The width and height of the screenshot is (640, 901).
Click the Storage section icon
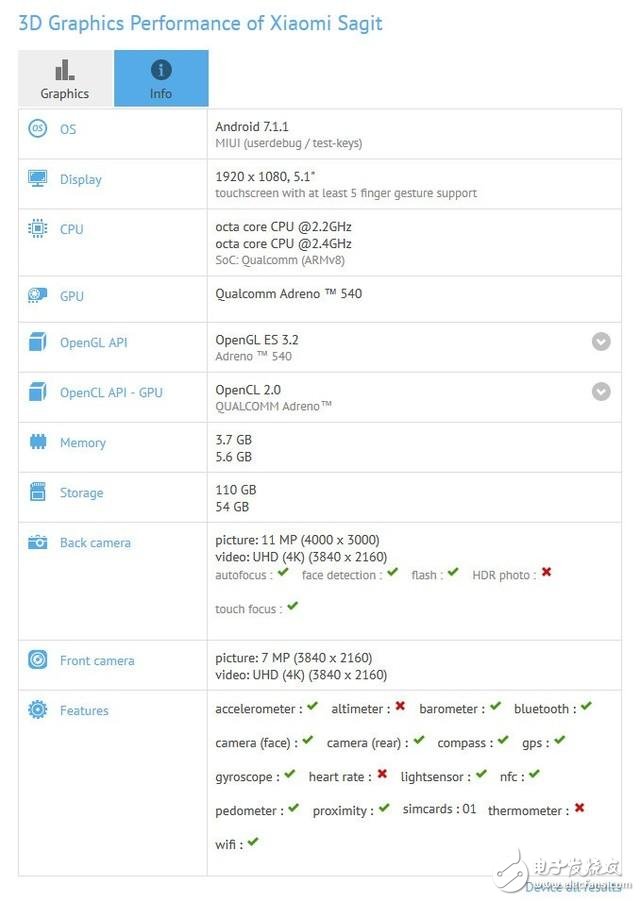pyautogui.click(x=37, y=492)
